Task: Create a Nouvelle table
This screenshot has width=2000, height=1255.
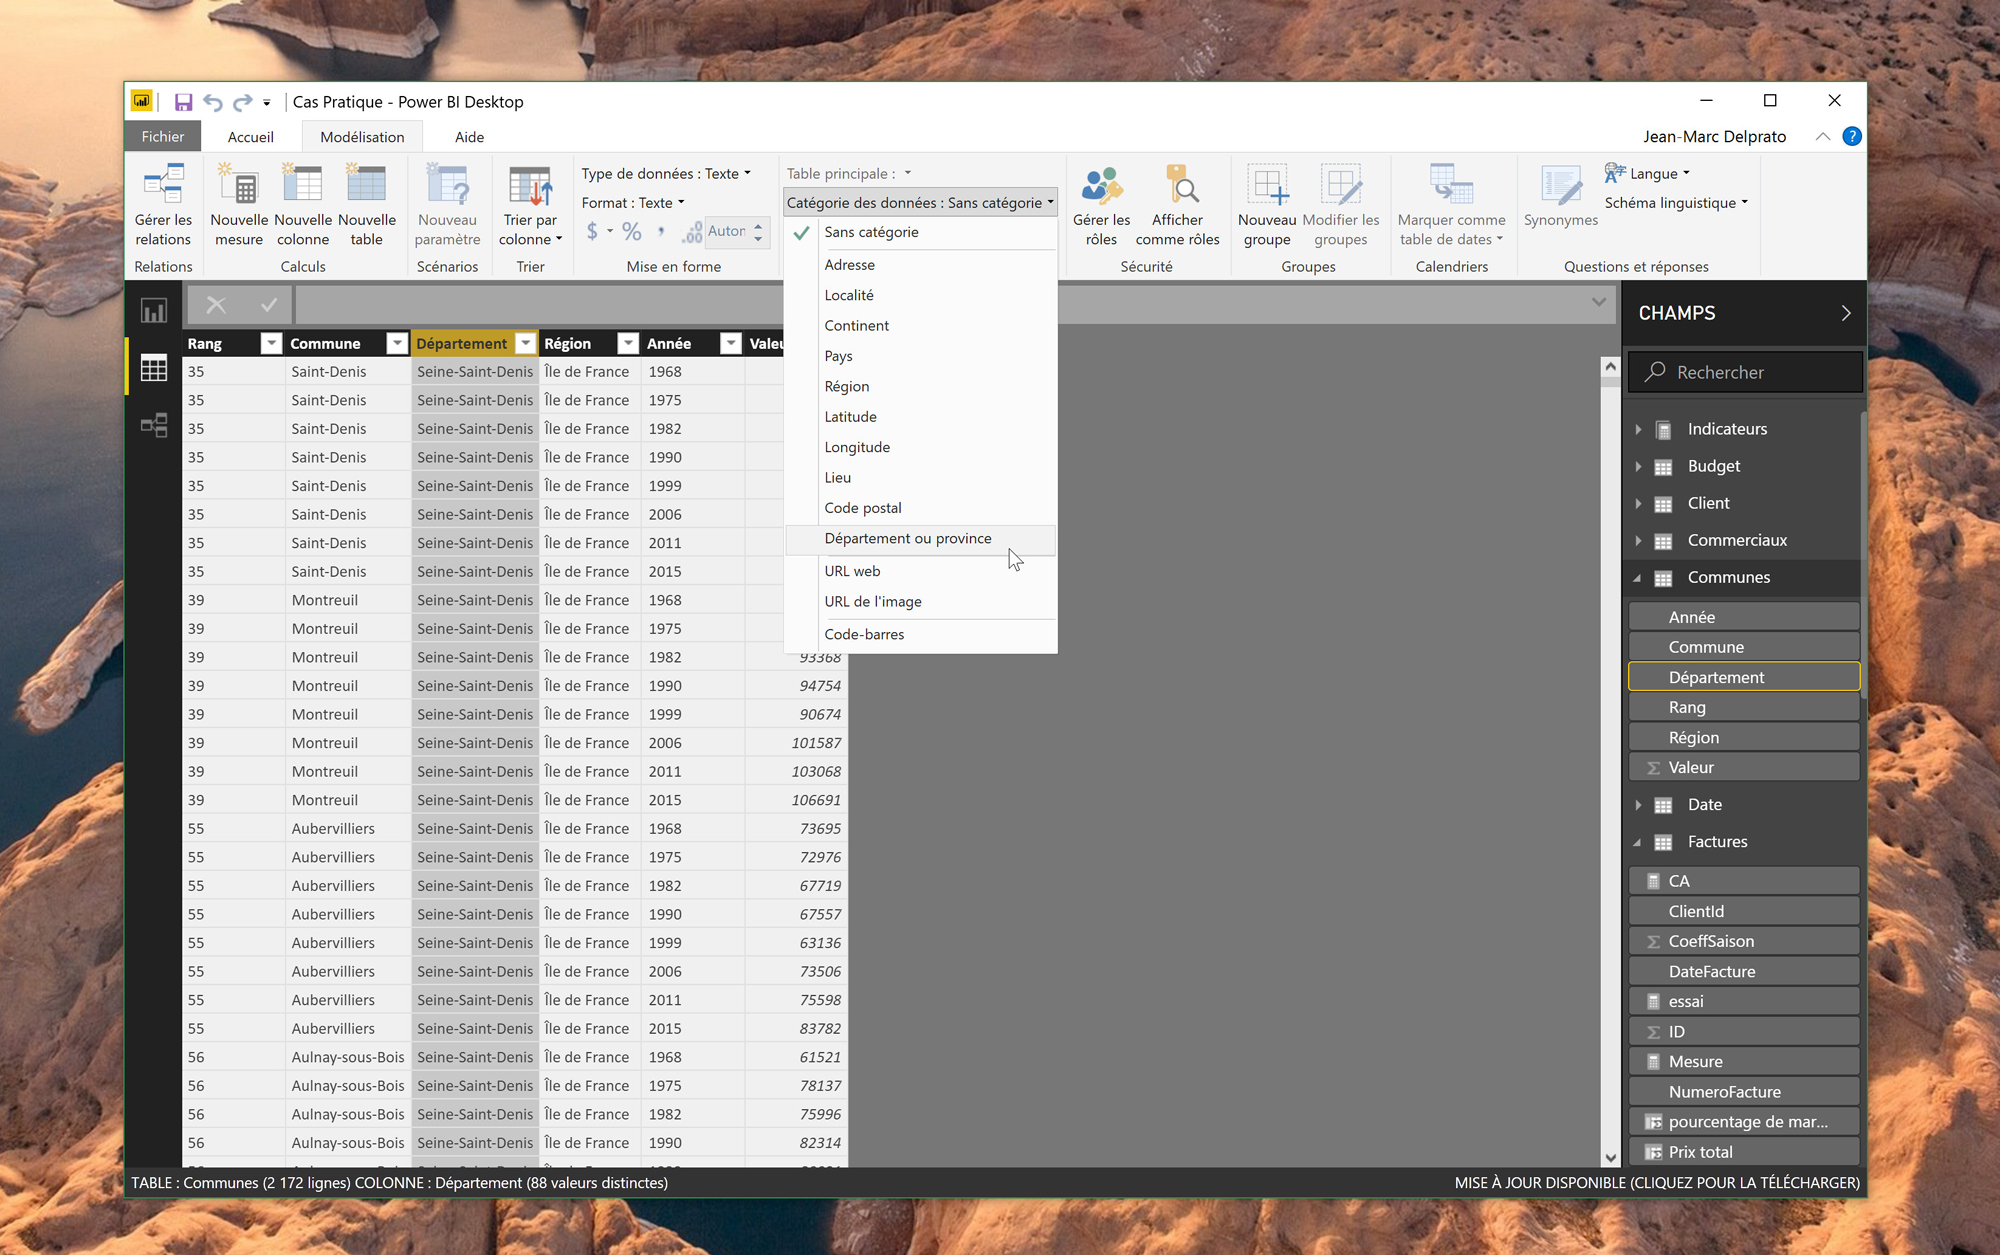Action: pyautogui.click(x=366, y=205)
